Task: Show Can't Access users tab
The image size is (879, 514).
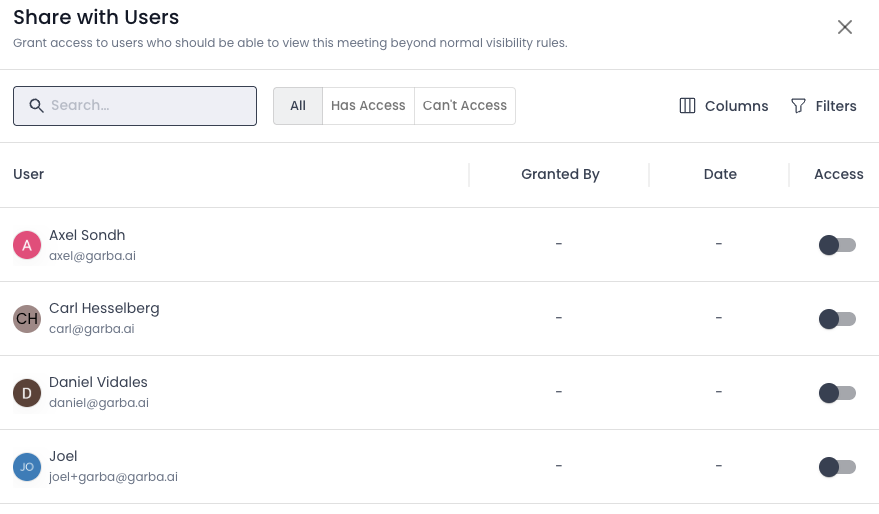Action: pyautogui.click(x=465, y=105)
